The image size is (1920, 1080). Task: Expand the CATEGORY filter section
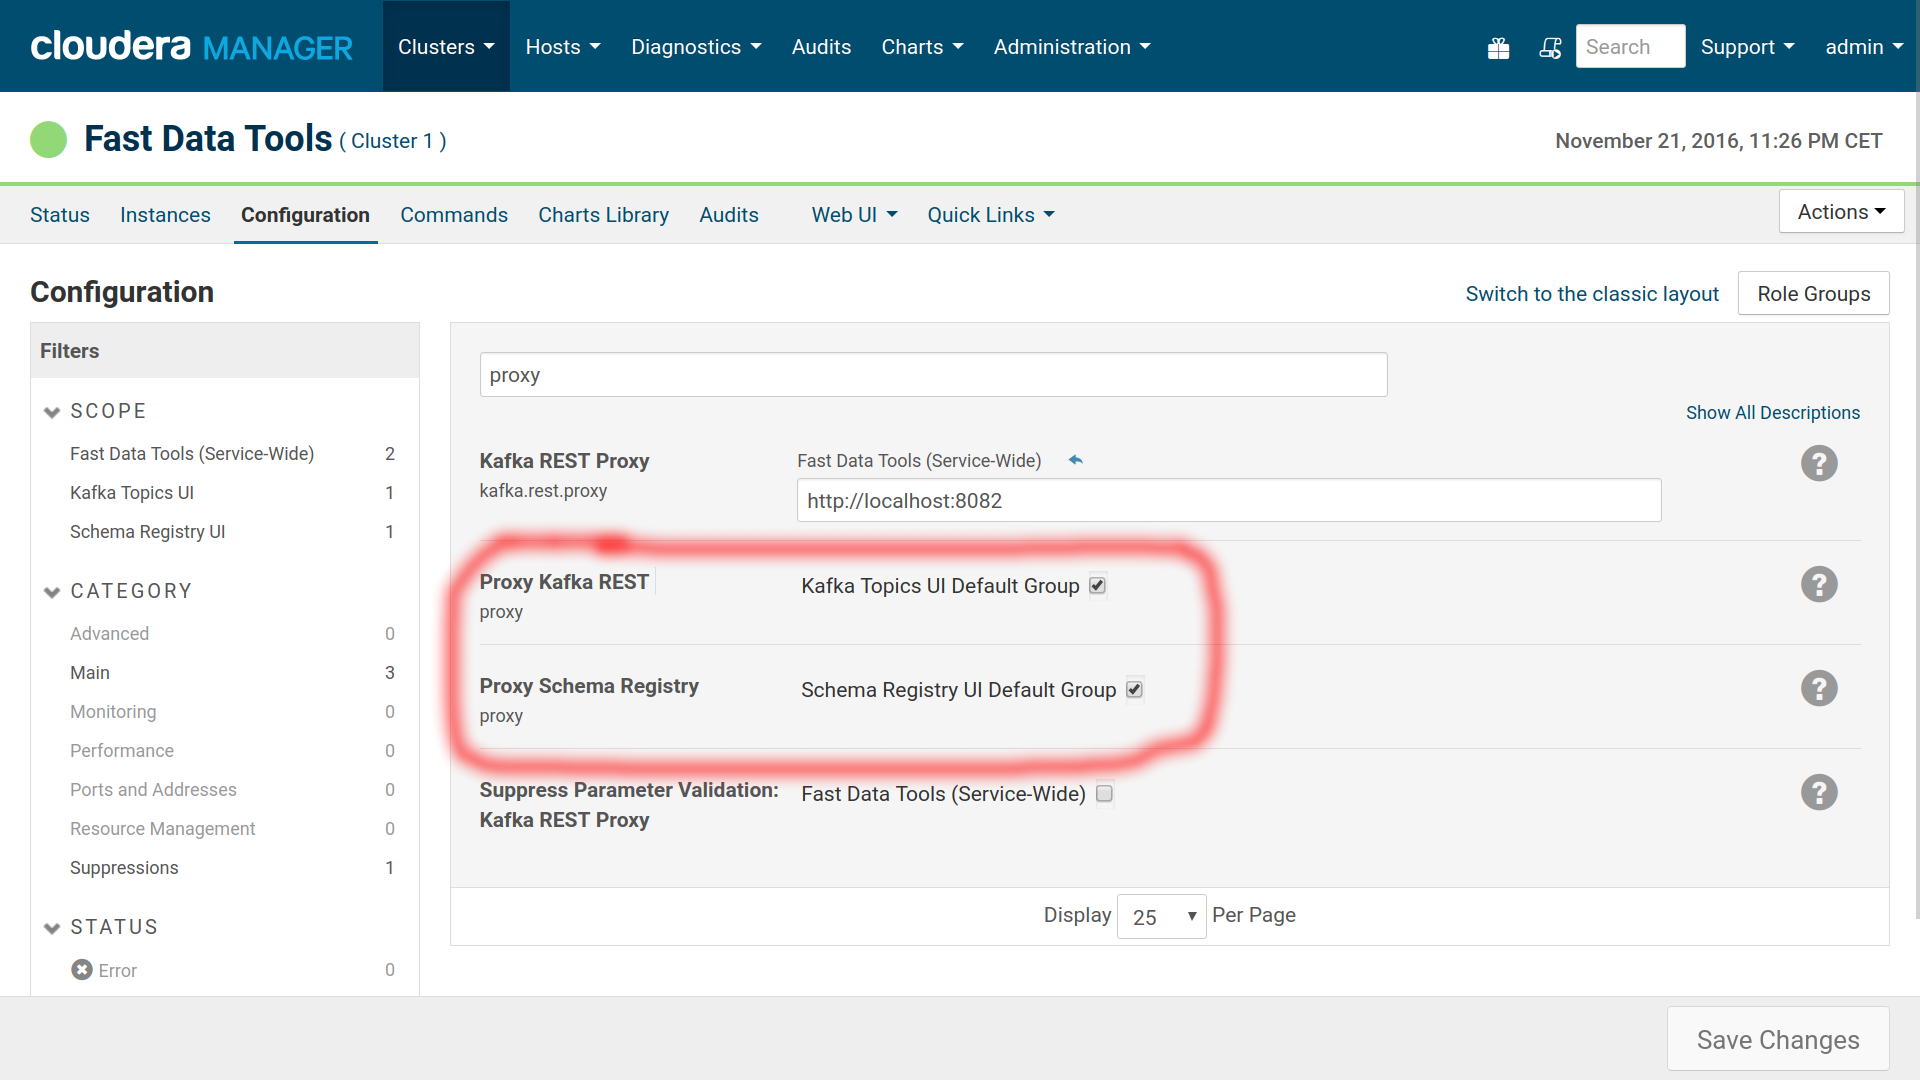tap(53, 591)
